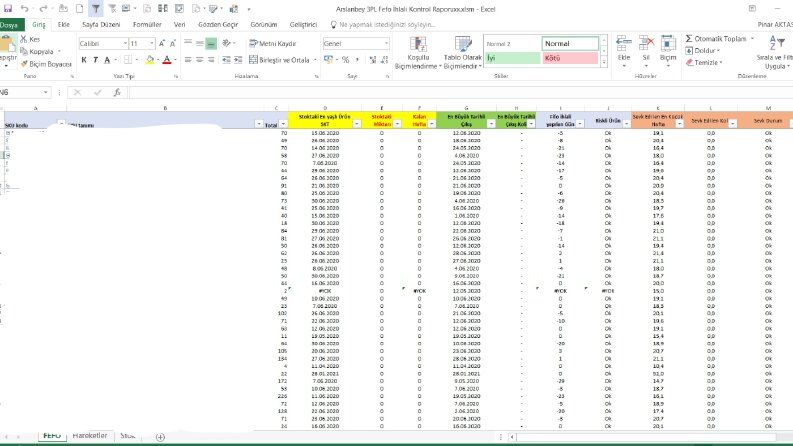Apply the İyi green cell style
Viewport: 793px width, 446px height.
512,58
